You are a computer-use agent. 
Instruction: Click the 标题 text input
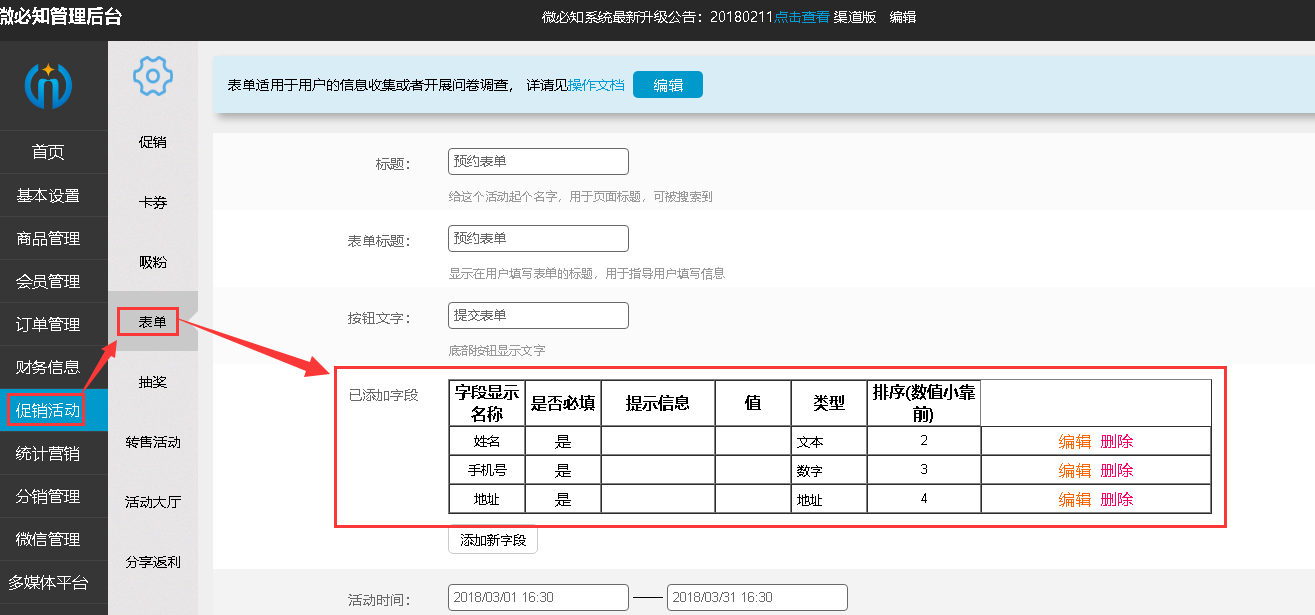coord(538,161)
